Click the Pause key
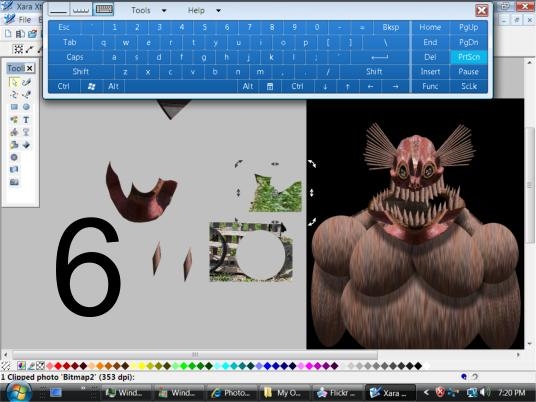Viewport: 536px width, 402px height. coord(469,72)
